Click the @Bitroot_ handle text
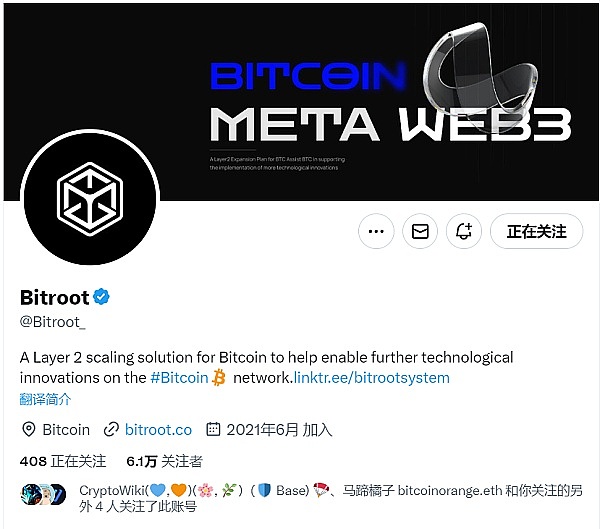600x529 pixels. 53,322
